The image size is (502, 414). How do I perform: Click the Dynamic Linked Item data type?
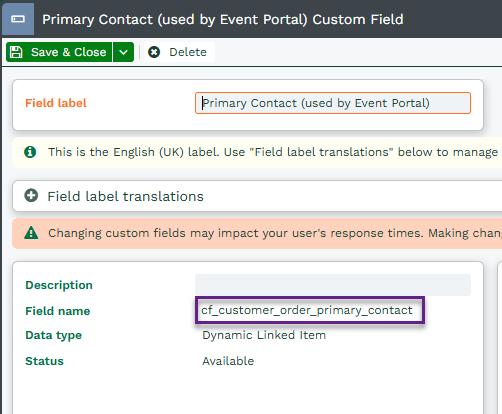point(264,335)
